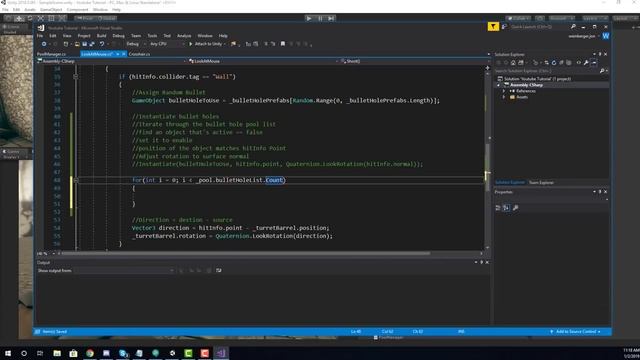This screenshot has height=360, width=640.
Task: Click Solution Explorer refresh icon
Action: [554, 63]
